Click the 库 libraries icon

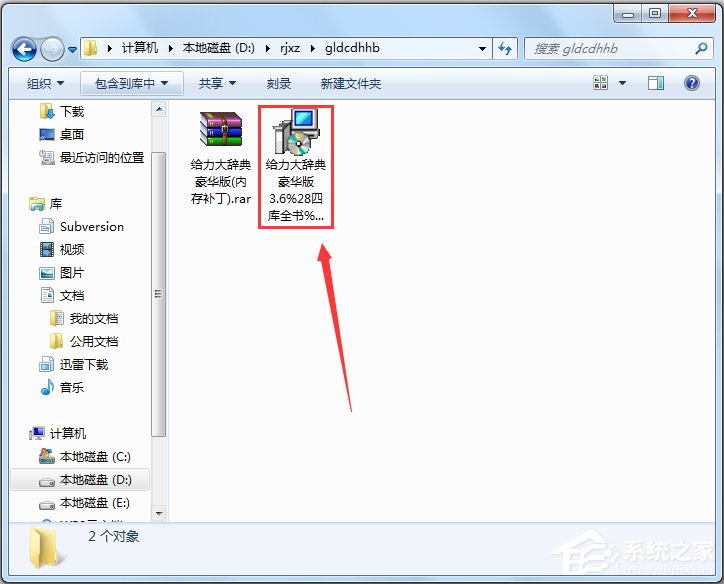(36, 204)
